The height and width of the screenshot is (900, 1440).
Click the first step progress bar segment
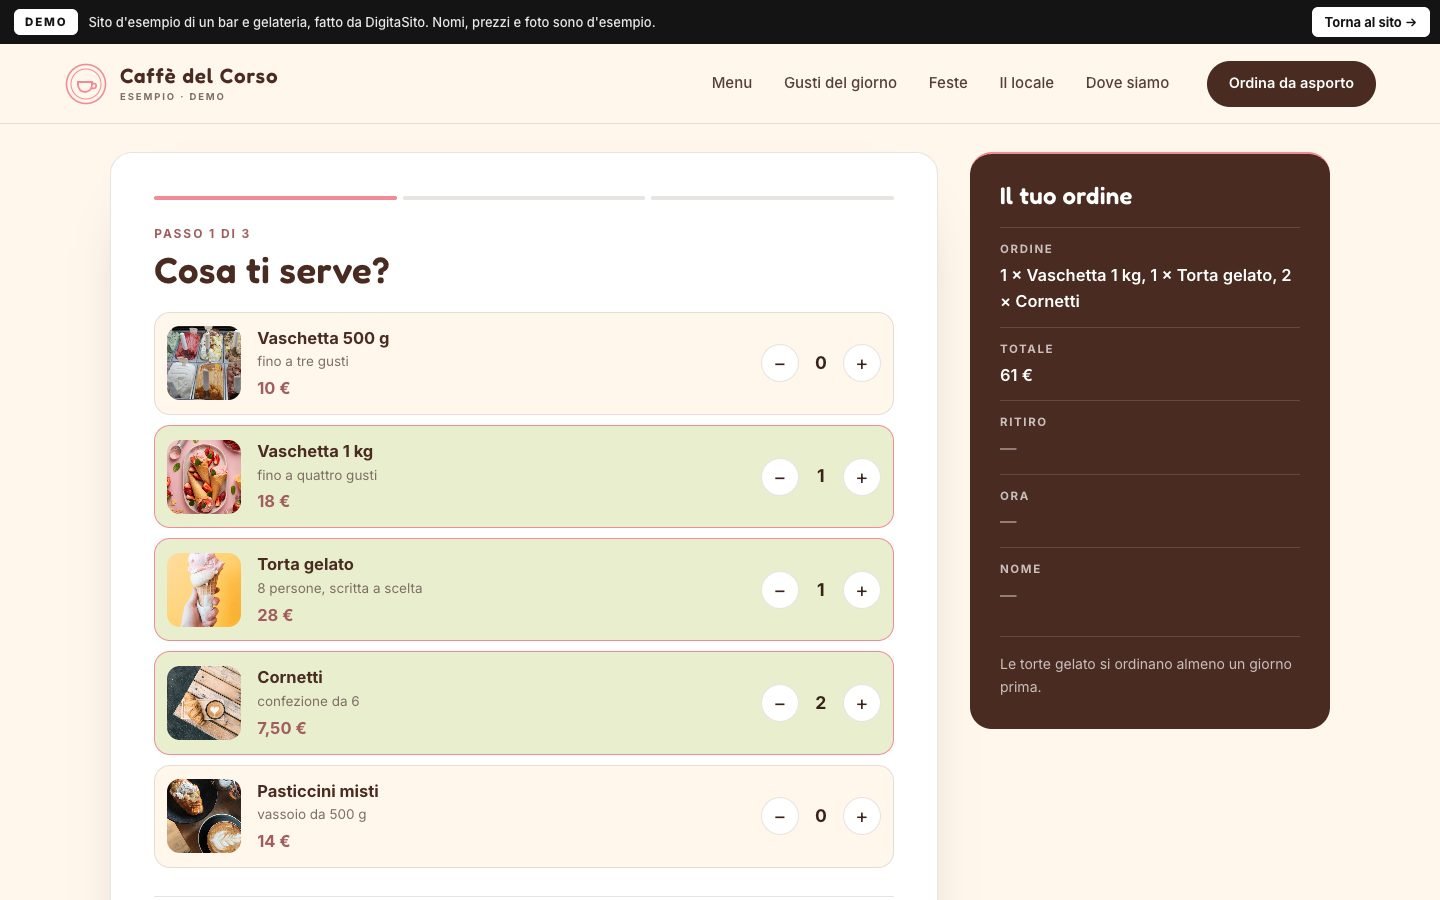pyautogui.click(x=275, y=198)
